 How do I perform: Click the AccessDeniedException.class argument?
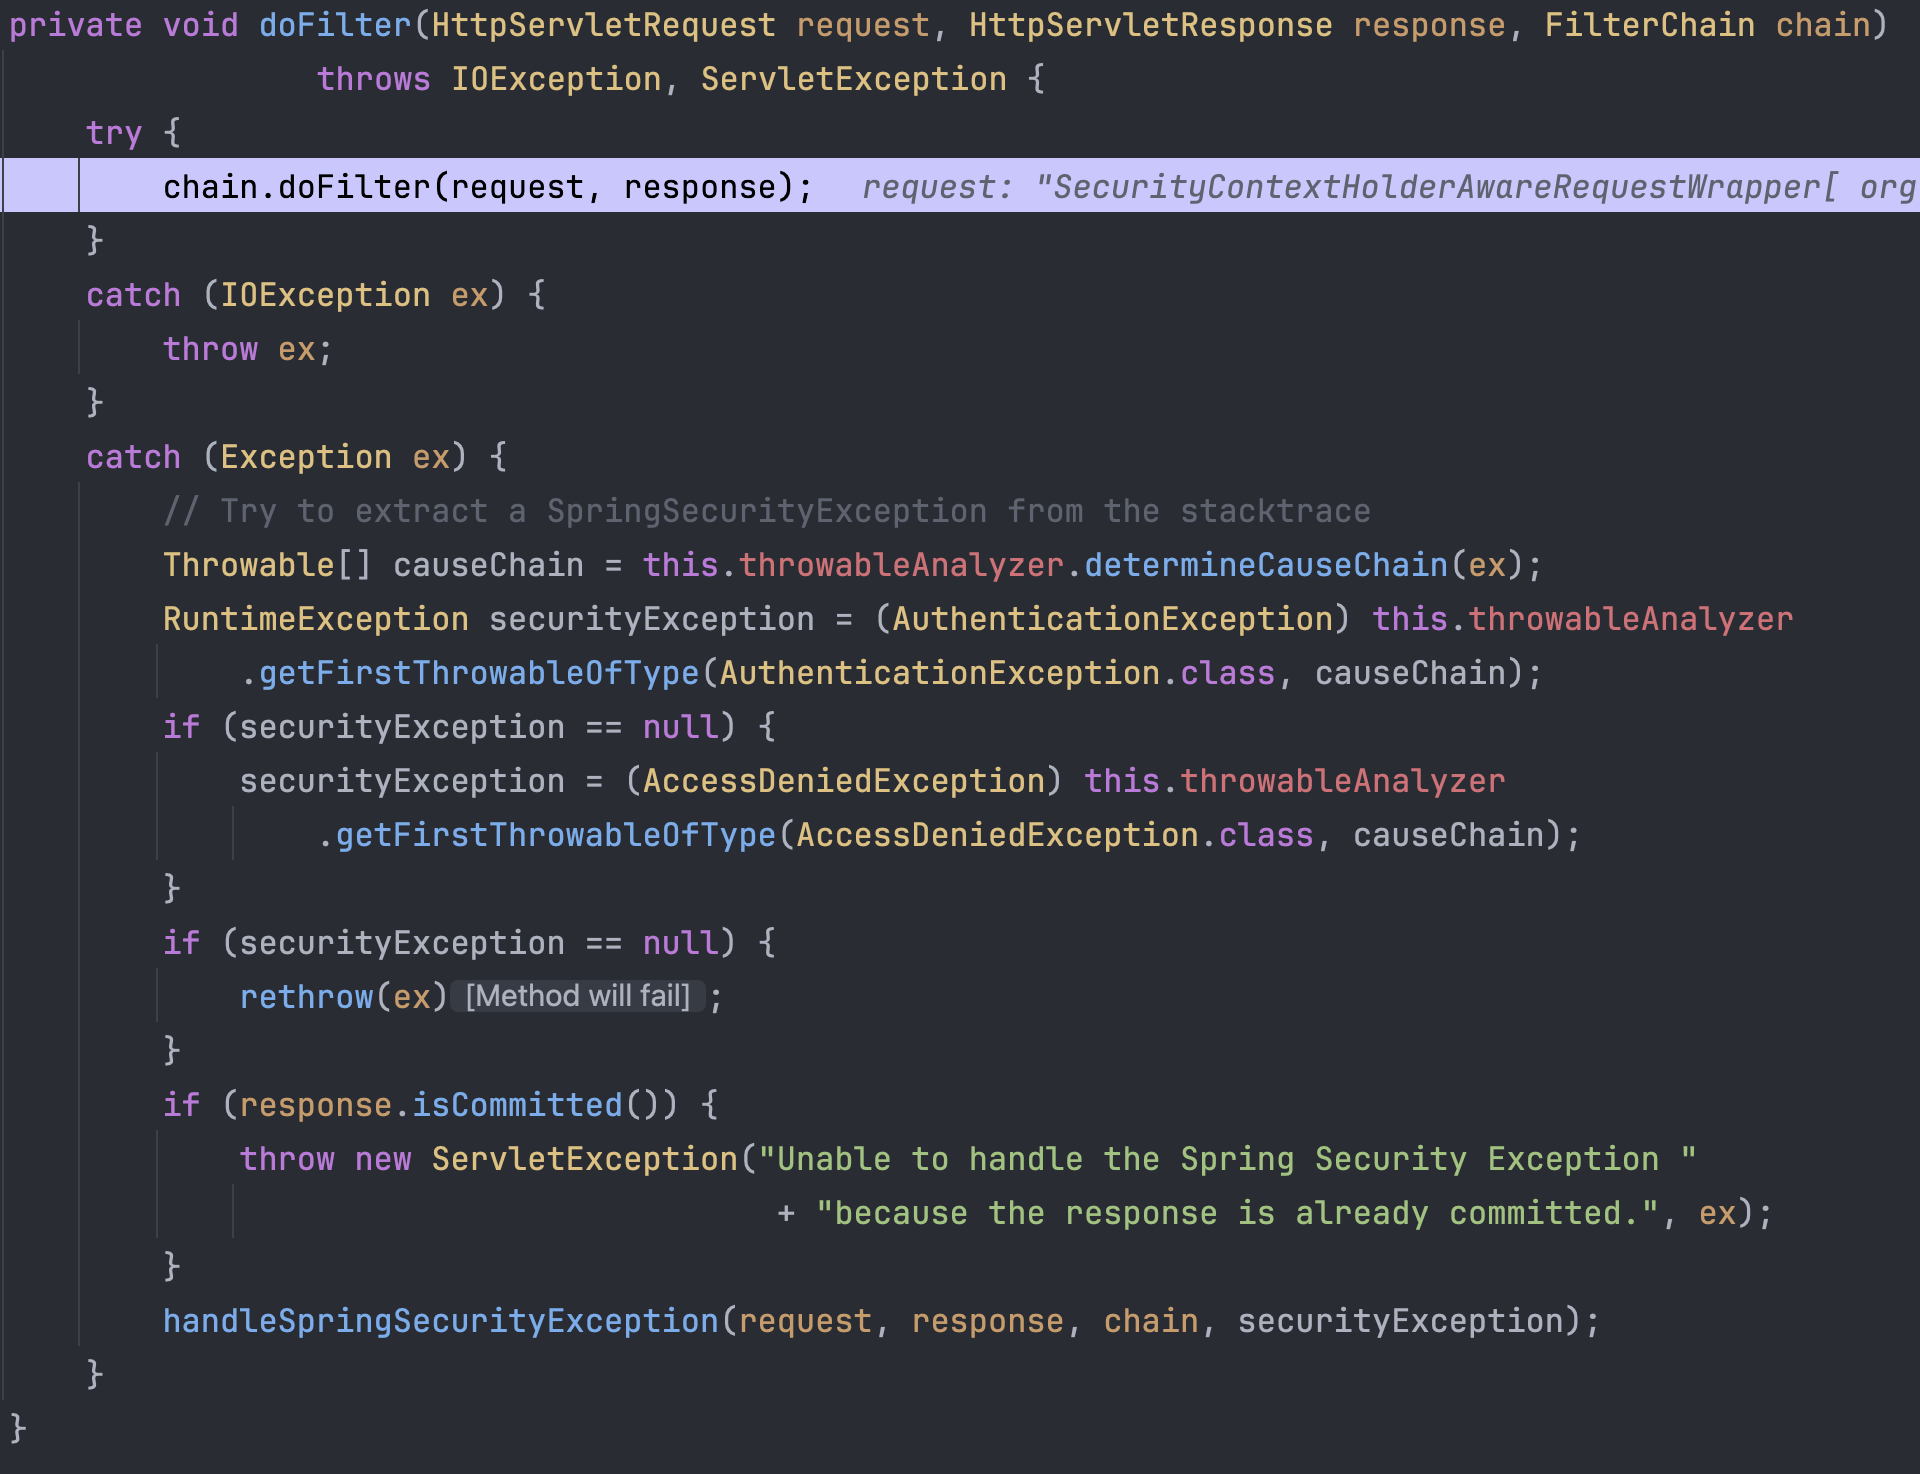coord(1054,835)
